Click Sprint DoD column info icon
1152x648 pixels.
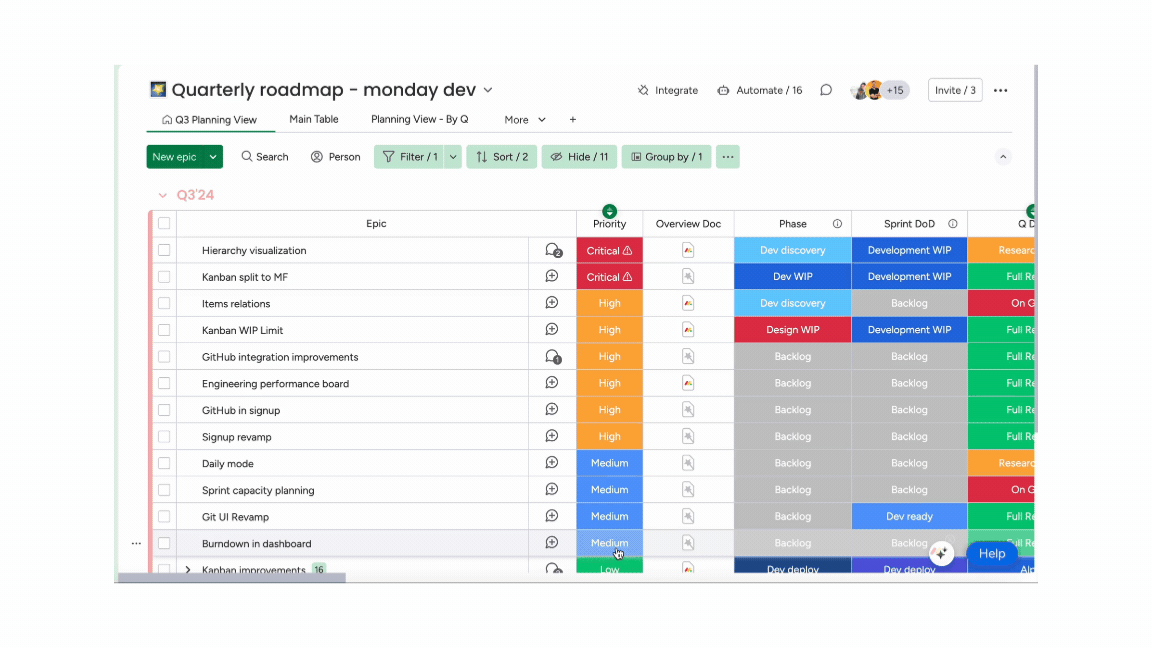(x=952, y=224)
